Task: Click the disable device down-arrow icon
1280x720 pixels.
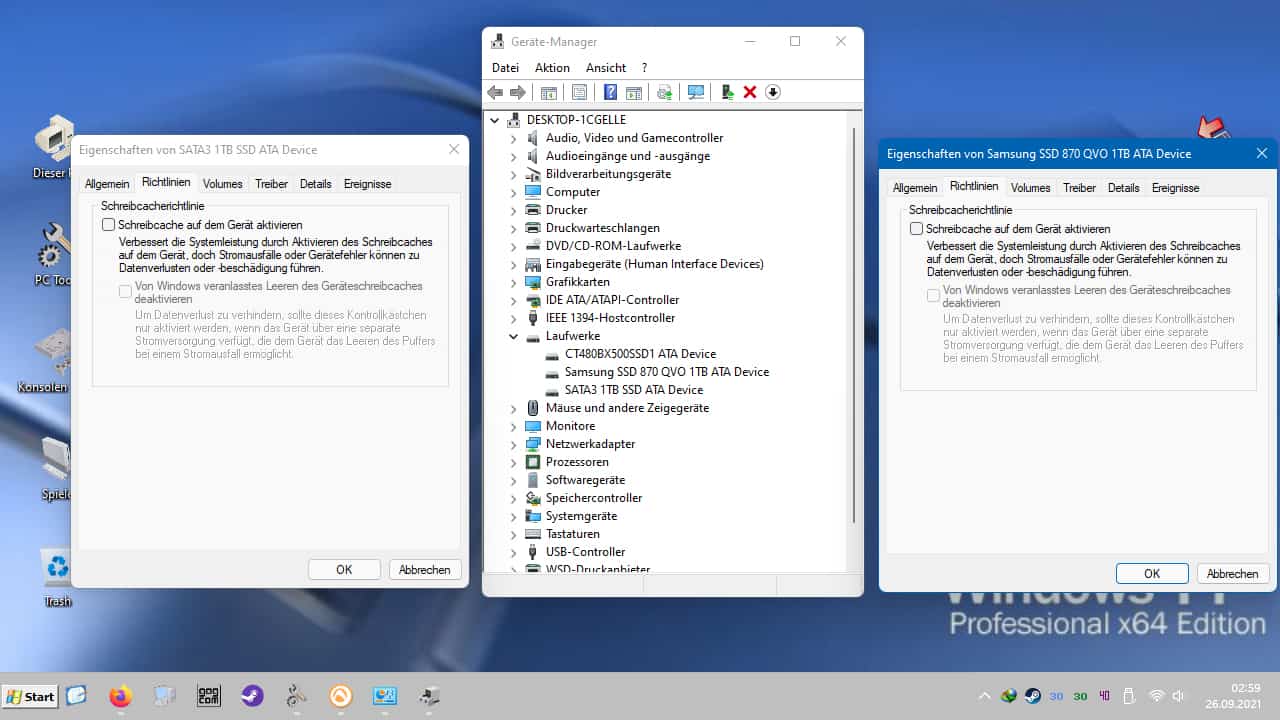Action: [773, 92]
